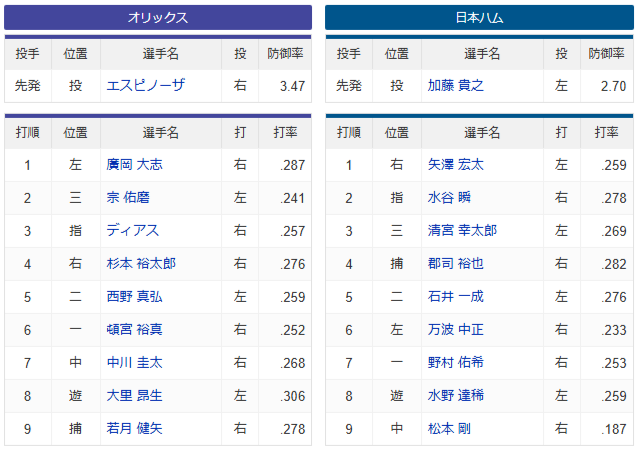Open player link エスピノーザ
Screen dimensions: 636x456
point(146,85)
